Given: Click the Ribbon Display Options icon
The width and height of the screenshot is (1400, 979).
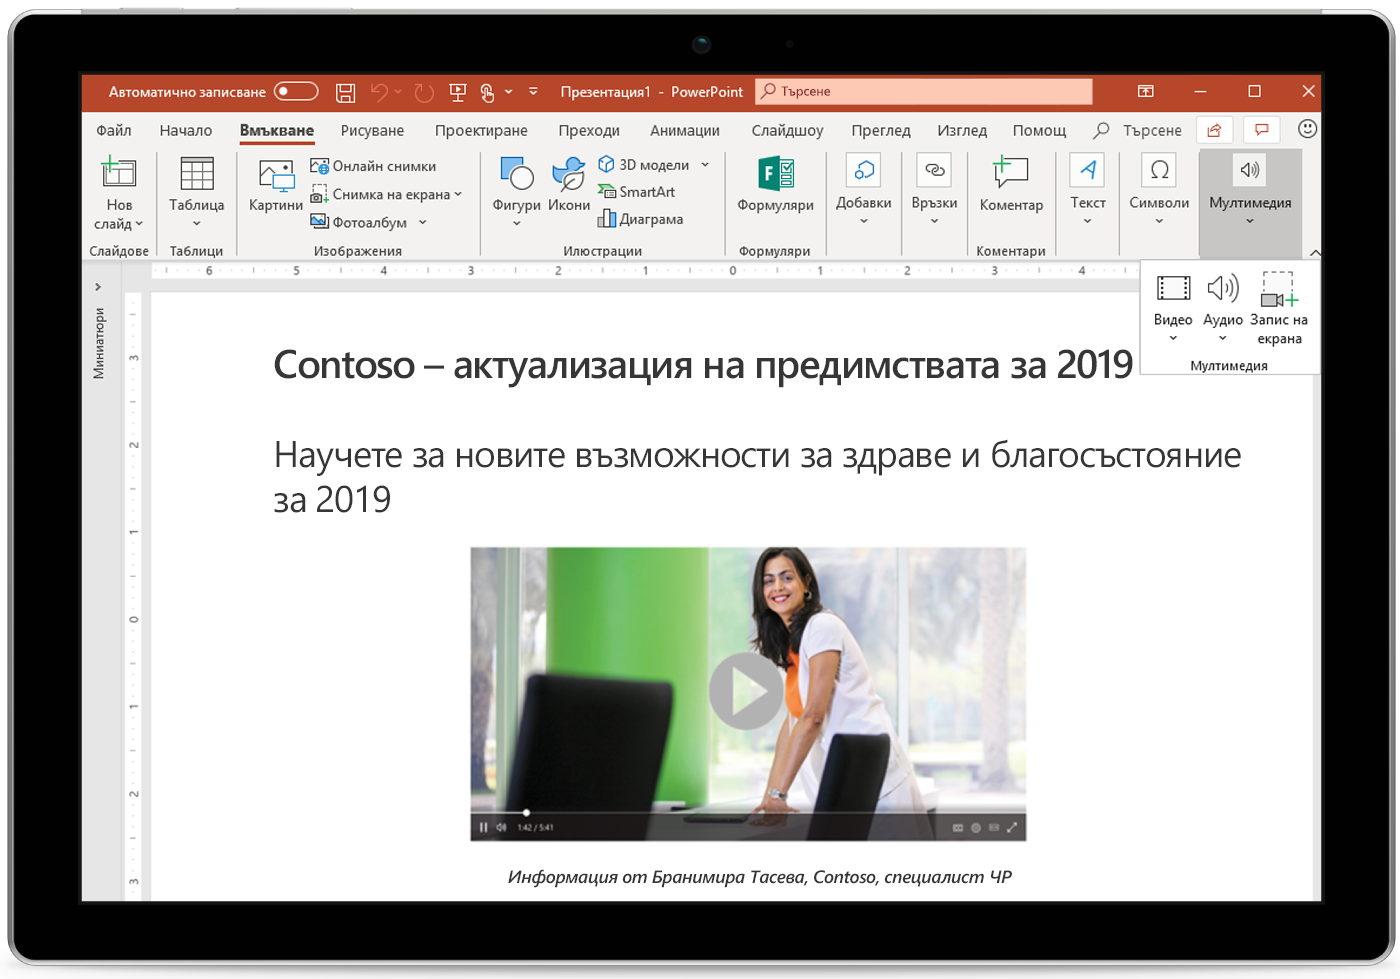Looking at the screenshot, I should coord(1146,91).
